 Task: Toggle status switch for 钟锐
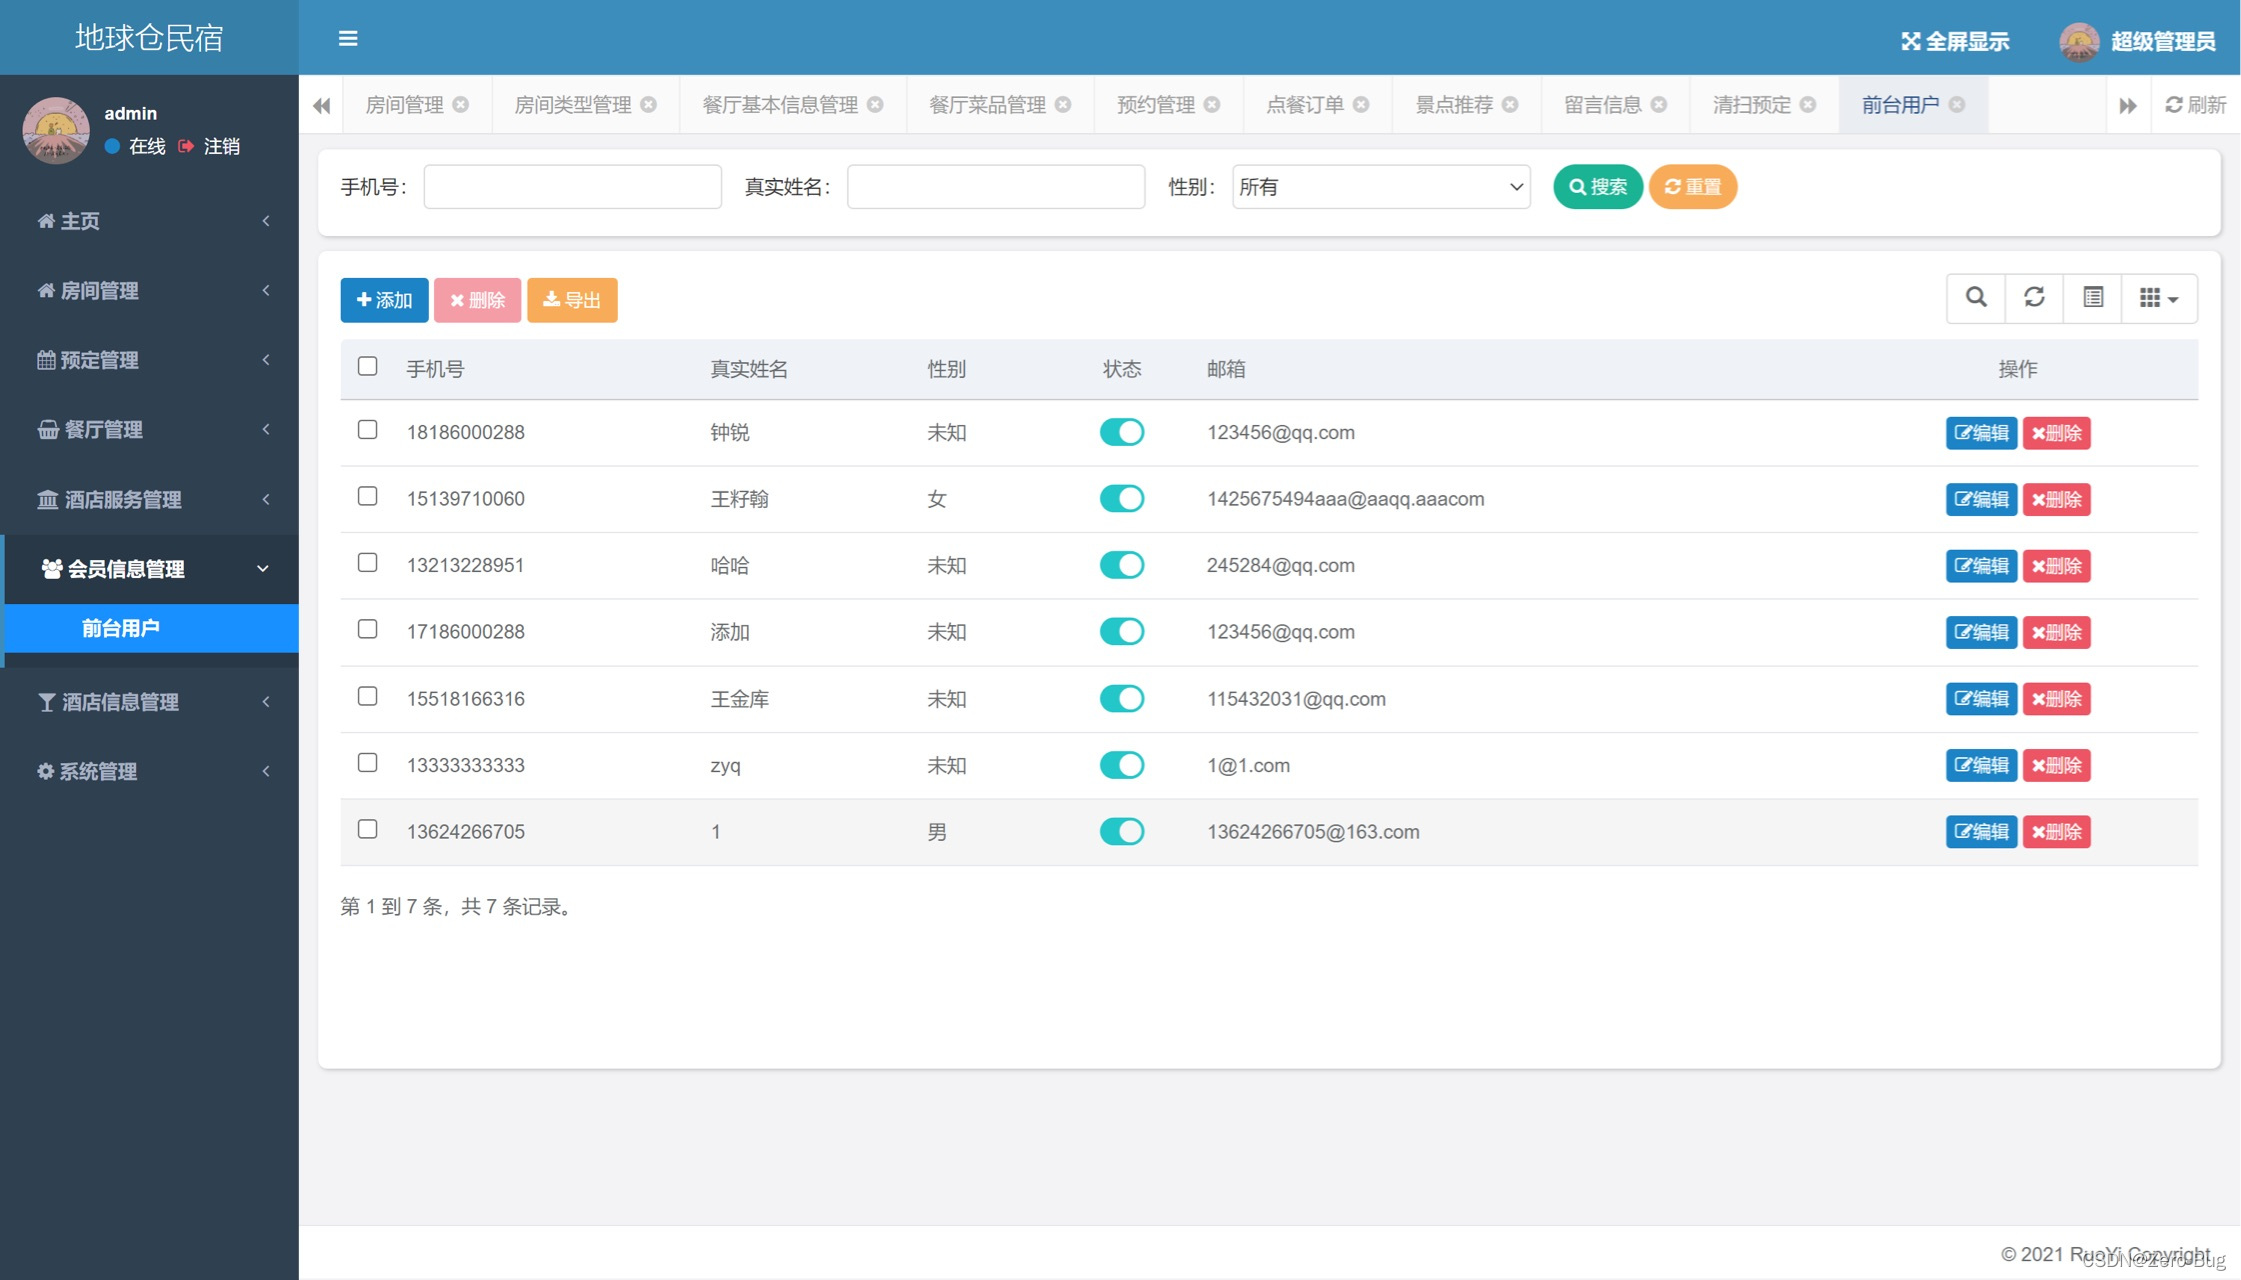tap(1122, 432)
